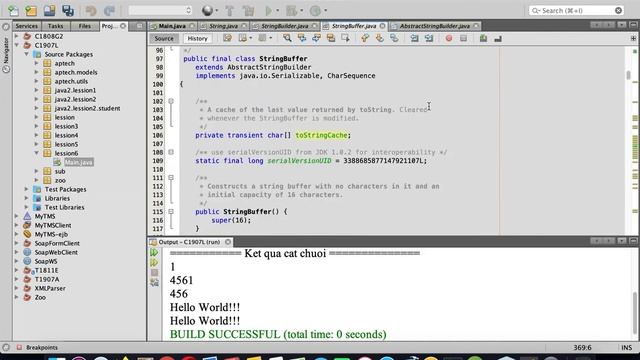Click the Source view button
Image resolution: width=640 pixels, height=360 pixels.
coord(164,38)
